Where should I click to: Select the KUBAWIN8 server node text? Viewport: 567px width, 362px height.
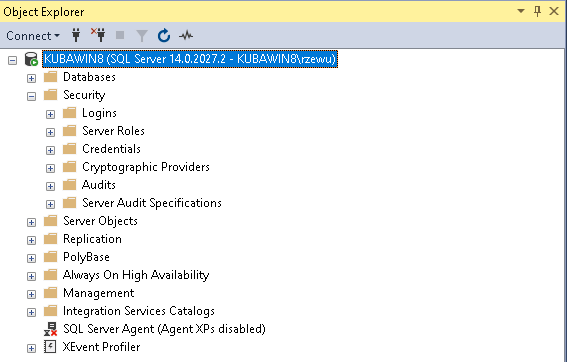click(190, 59)
